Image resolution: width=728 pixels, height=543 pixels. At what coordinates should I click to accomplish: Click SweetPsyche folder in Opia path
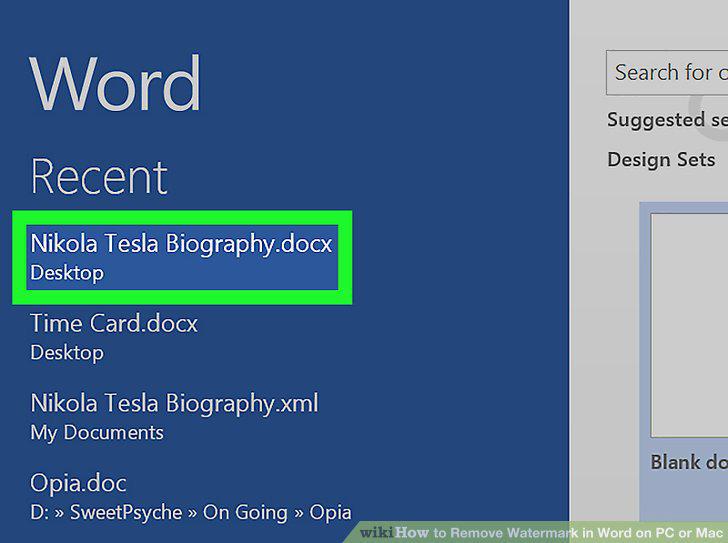(x=126, y=512)
